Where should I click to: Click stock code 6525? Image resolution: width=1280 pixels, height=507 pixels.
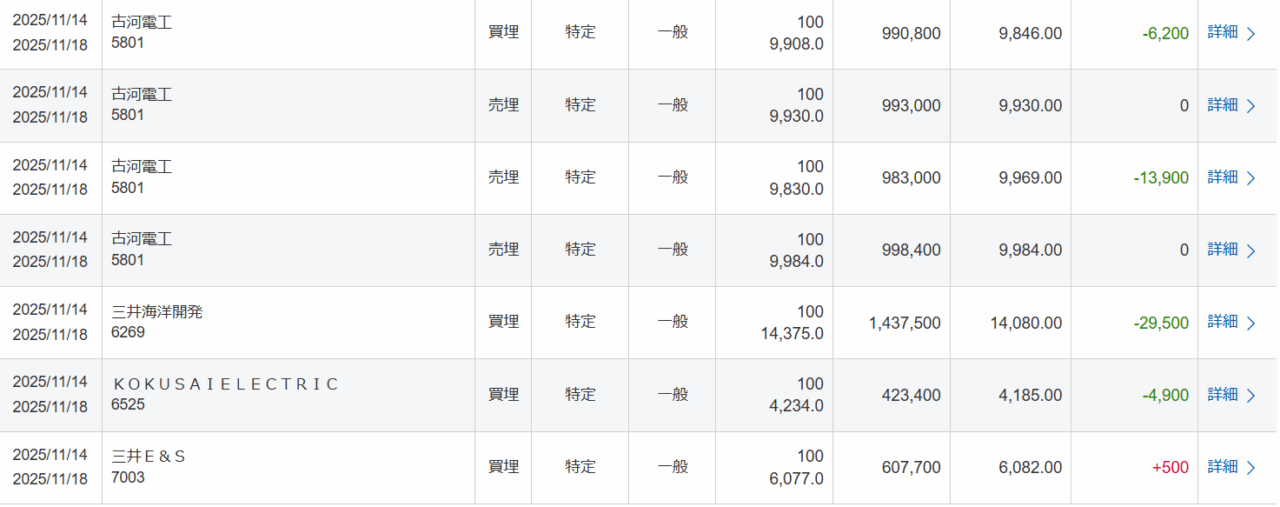point(128,405)
